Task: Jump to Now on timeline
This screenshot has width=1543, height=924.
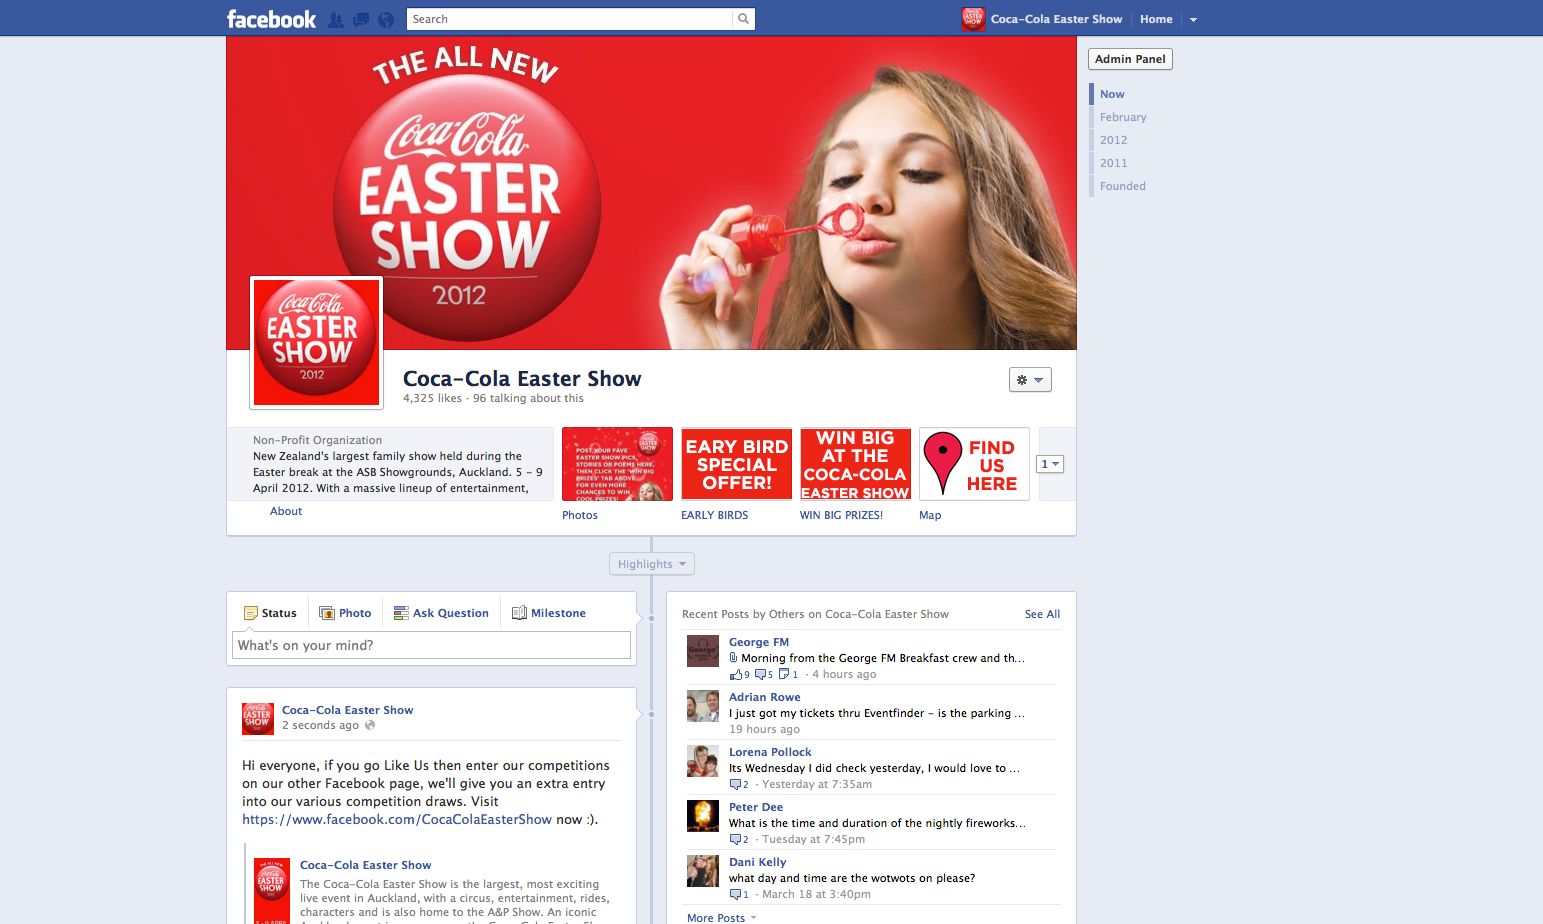Action: (1112, 94)
